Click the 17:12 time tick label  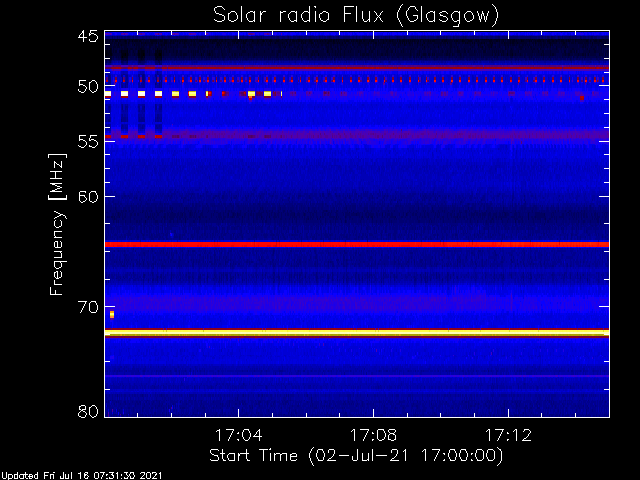pyautogui.click(x=508, y=435)
